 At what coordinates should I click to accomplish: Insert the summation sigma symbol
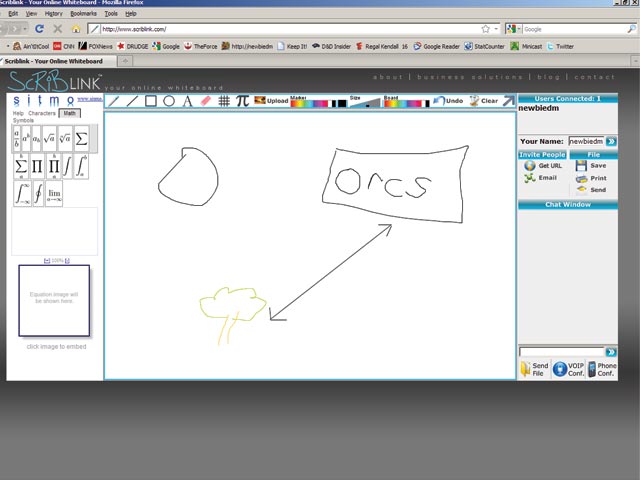[82, 138]
